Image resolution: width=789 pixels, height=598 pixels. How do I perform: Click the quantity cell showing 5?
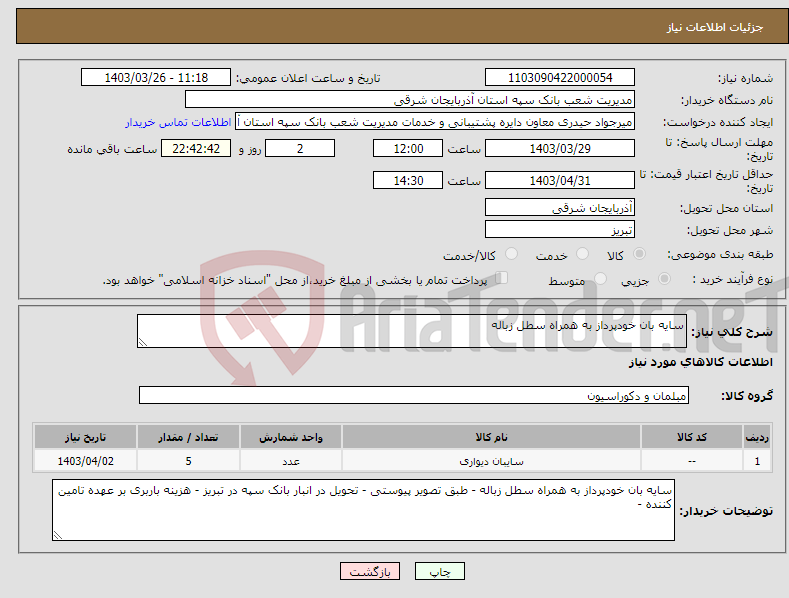point(188,461)
